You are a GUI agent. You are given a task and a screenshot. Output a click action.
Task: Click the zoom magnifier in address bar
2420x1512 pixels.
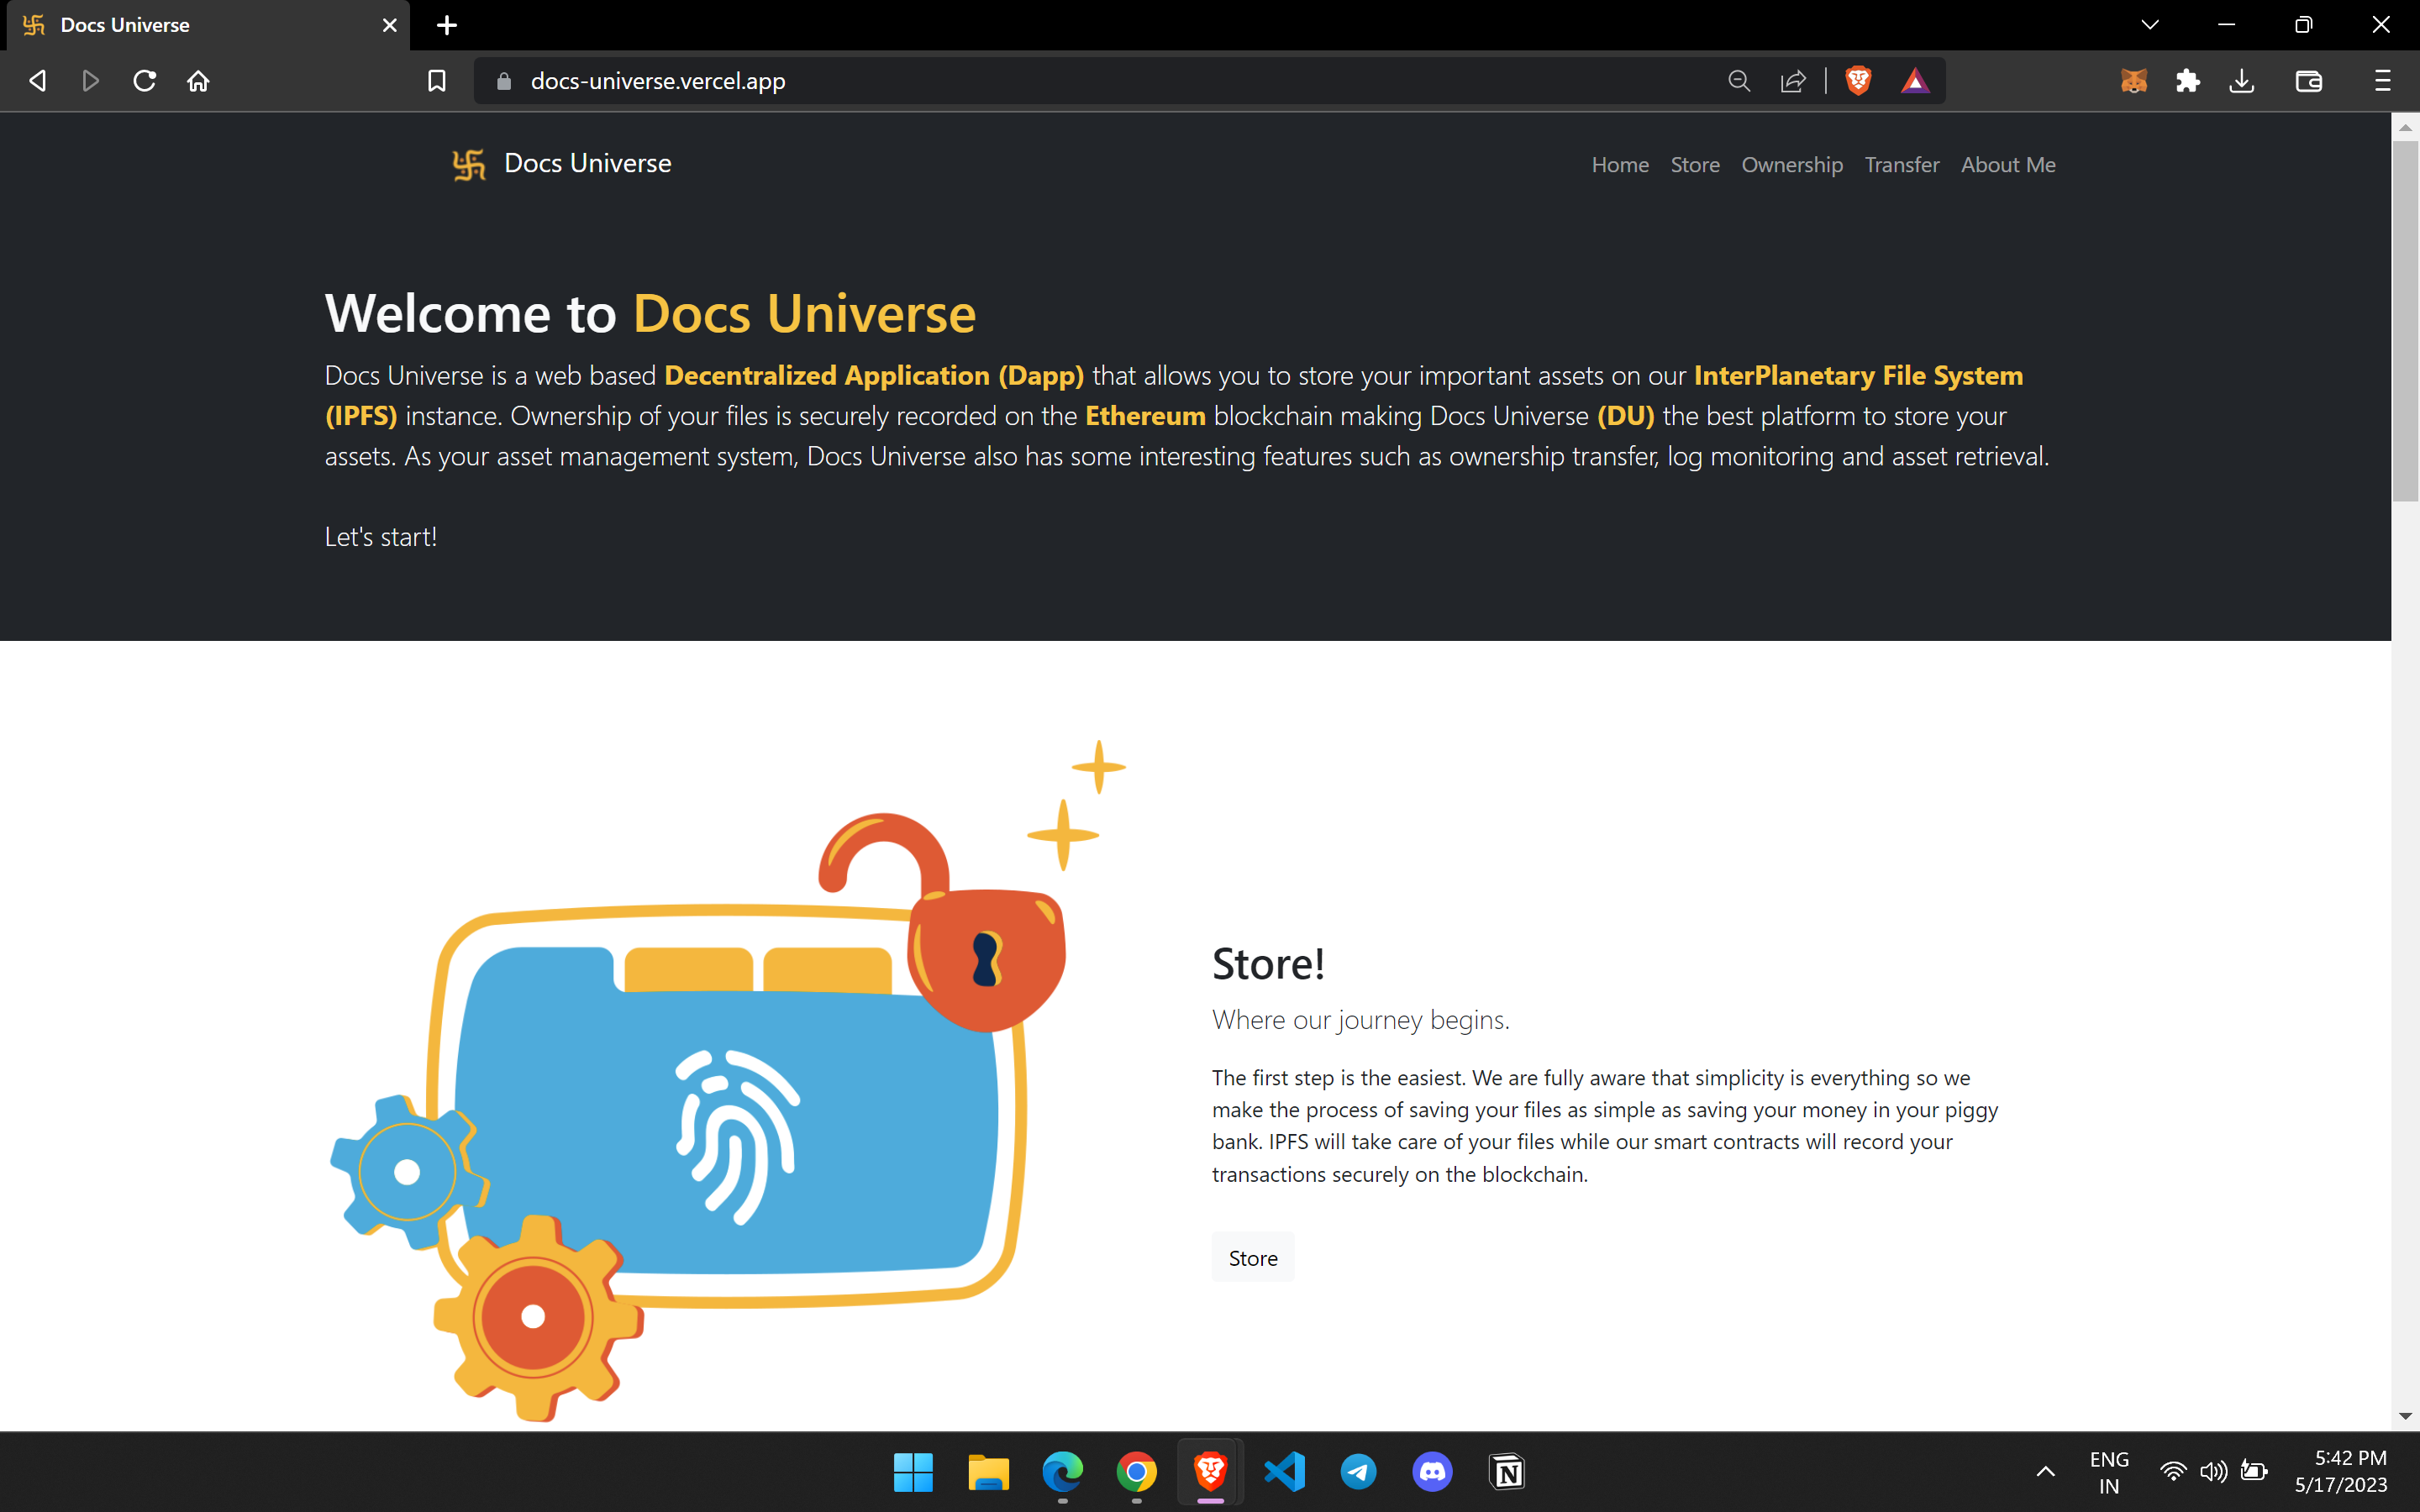tap(1739, 81)
